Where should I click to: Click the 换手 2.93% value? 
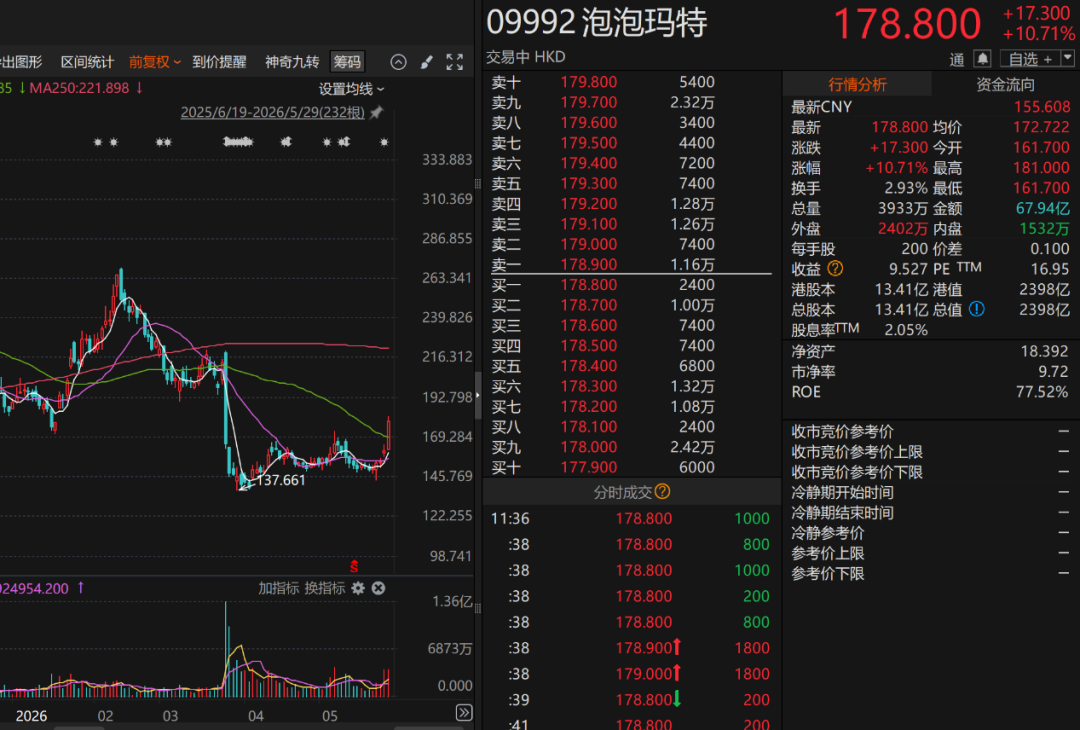(x=906, y=188)
